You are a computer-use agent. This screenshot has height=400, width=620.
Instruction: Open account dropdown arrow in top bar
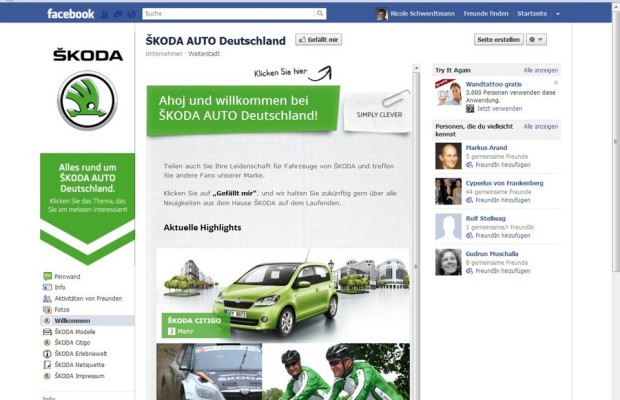tap(558, 14)
